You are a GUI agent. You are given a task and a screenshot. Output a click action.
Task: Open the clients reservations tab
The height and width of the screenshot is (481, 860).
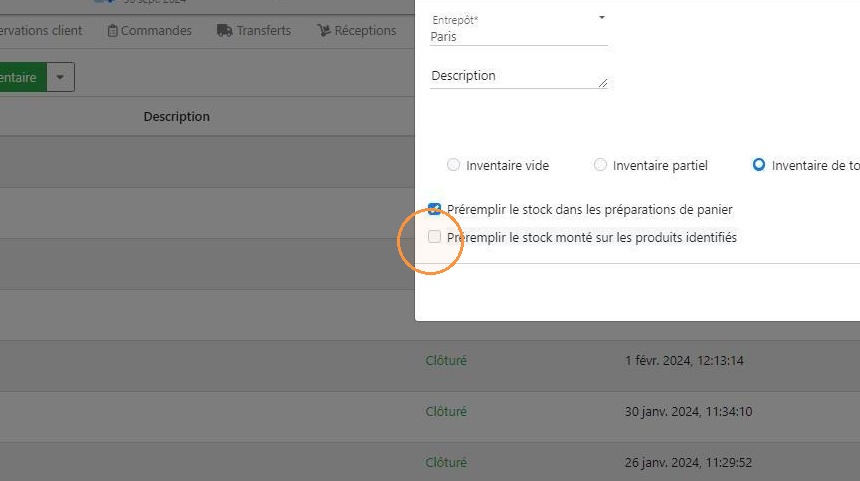click(x=41, y=31)
